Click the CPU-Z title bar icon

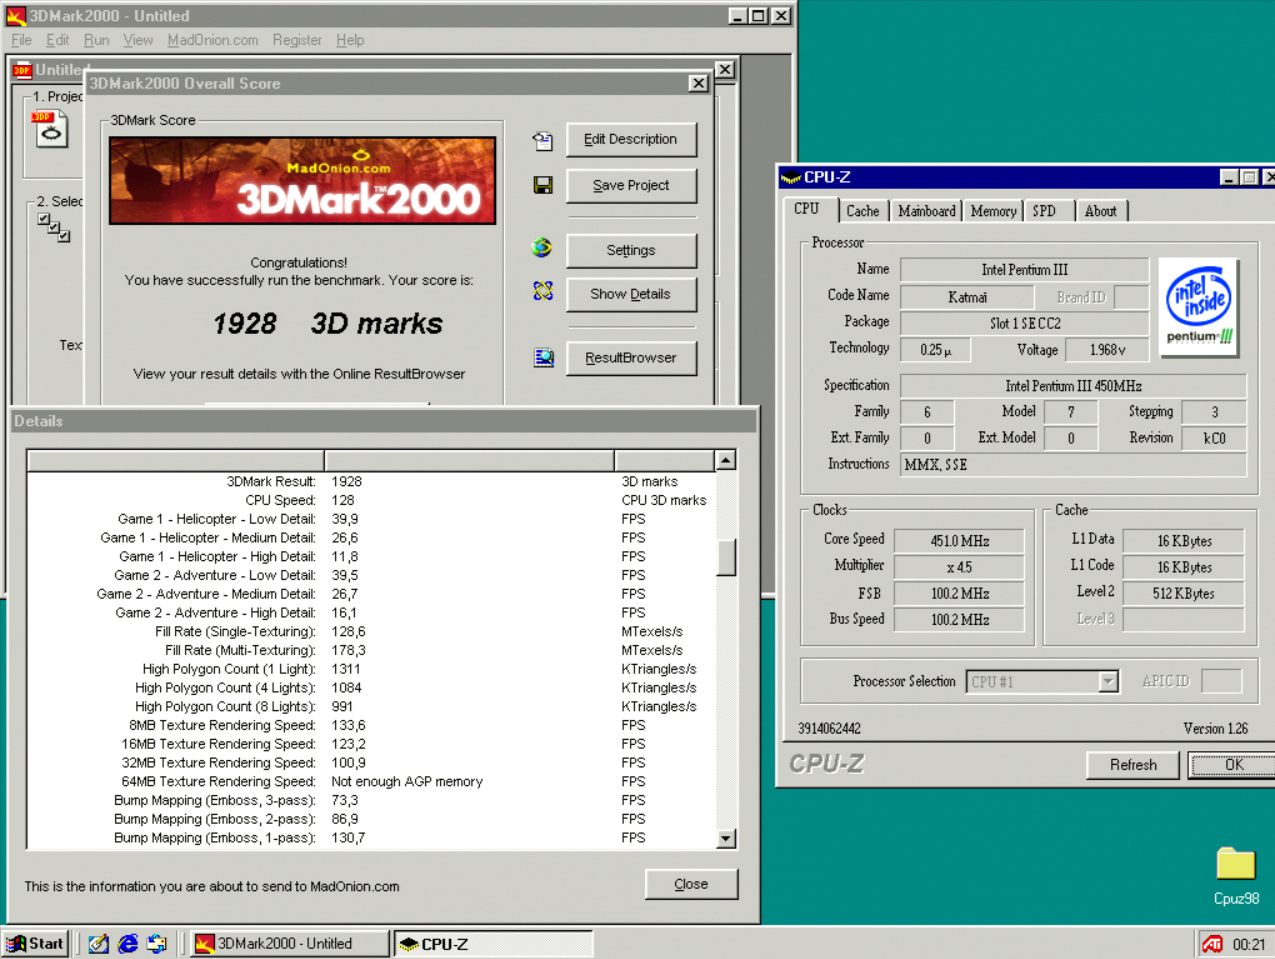791,178
